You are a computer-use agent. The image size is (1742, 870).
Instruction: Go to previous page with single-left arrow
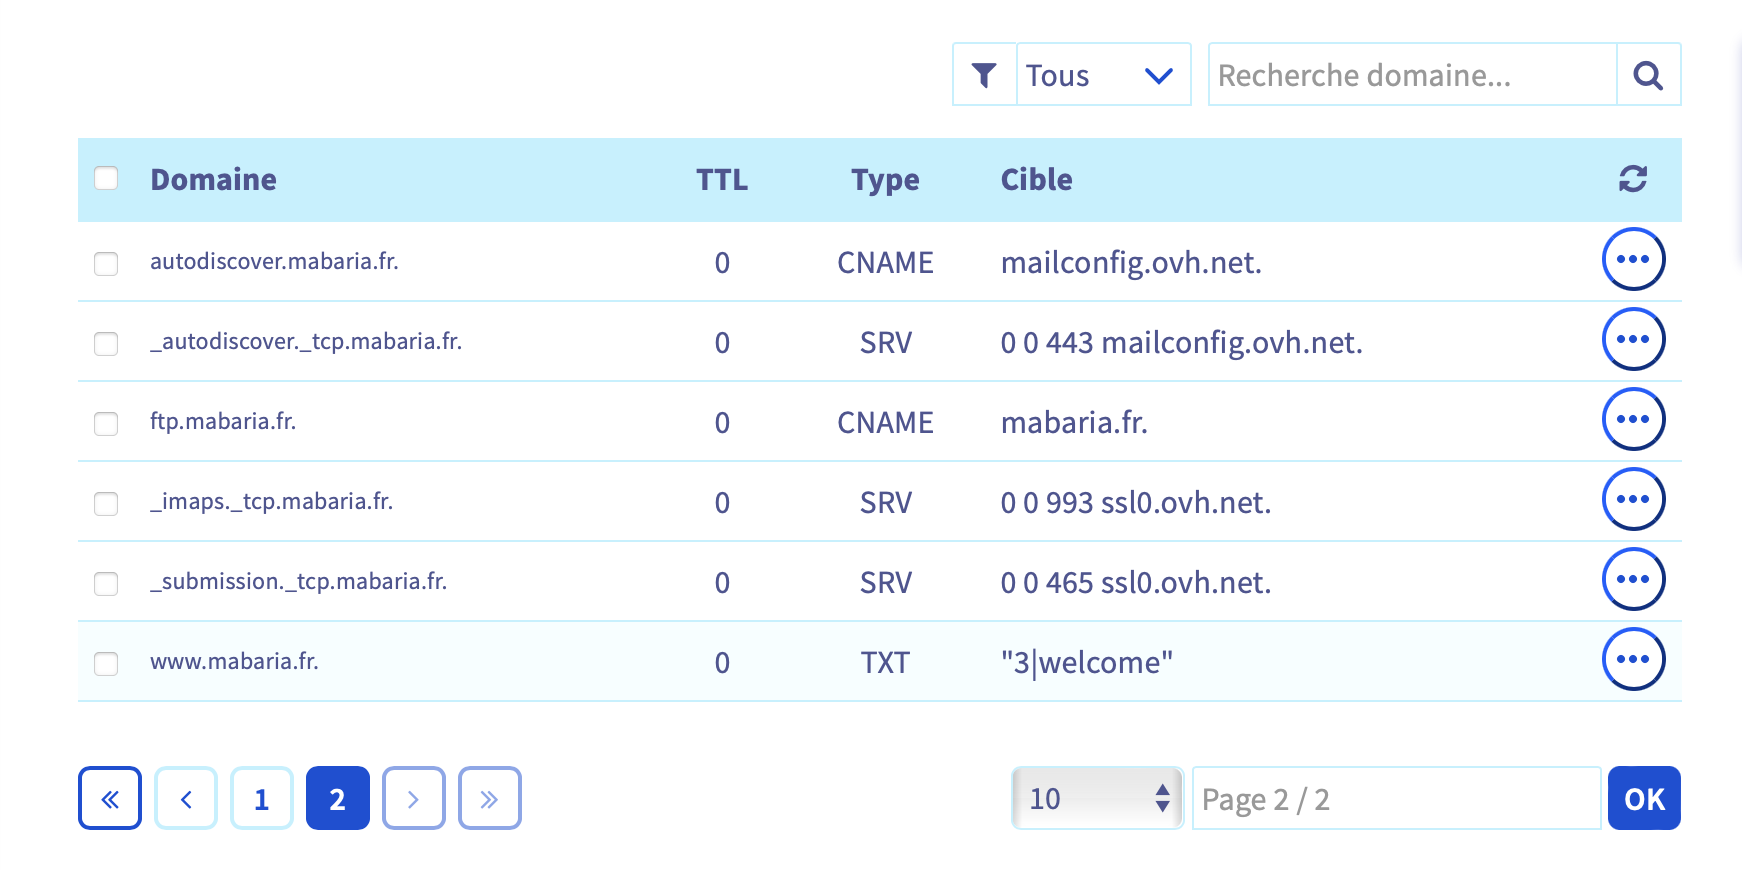tap(186, 798)
